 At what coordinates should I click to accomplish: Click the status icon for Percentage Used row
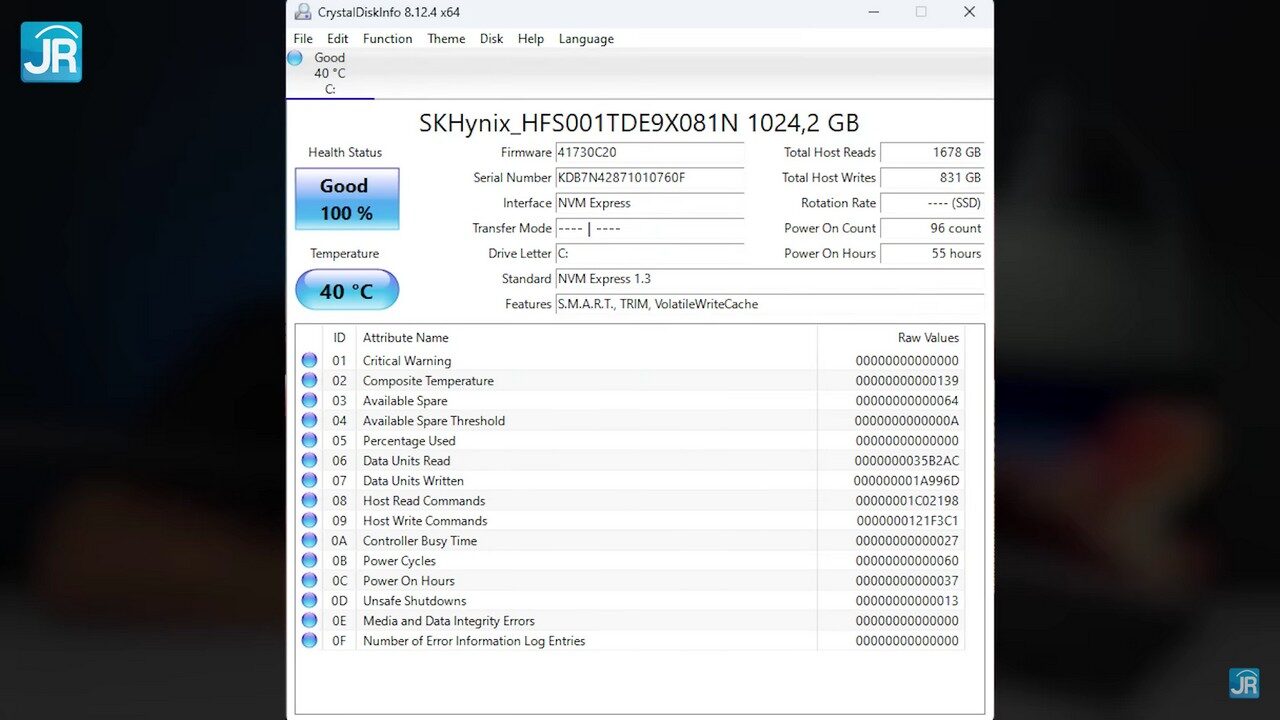click(309, 441)
